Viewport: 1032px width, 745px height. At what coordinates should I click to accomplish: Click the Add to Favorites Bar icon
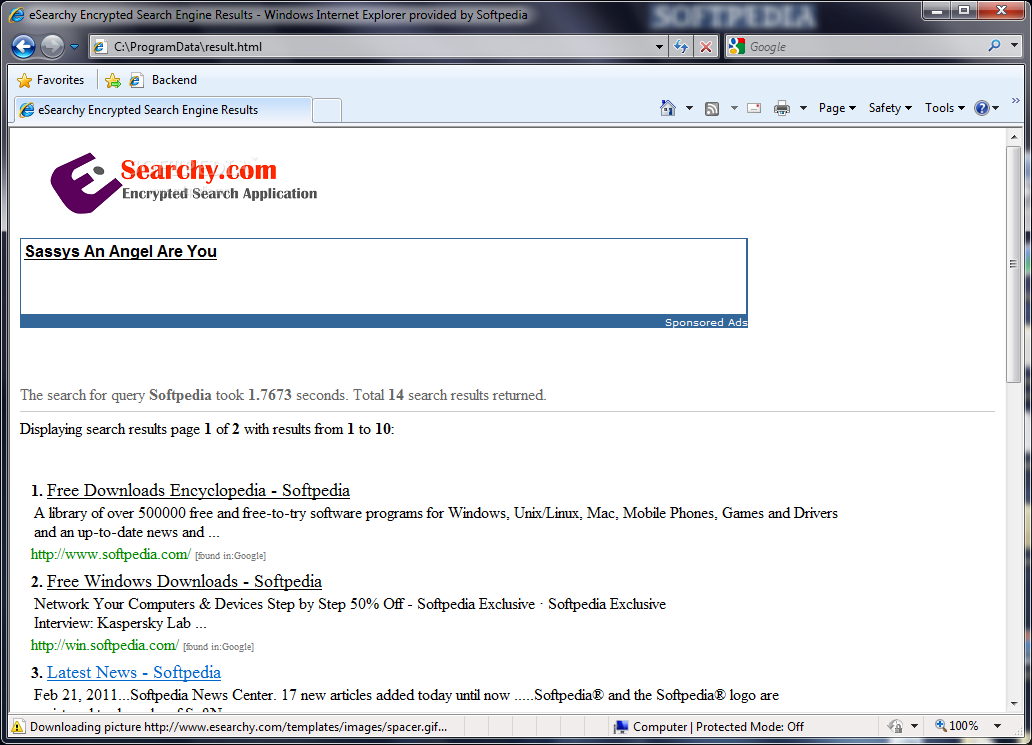click(113, 80)
